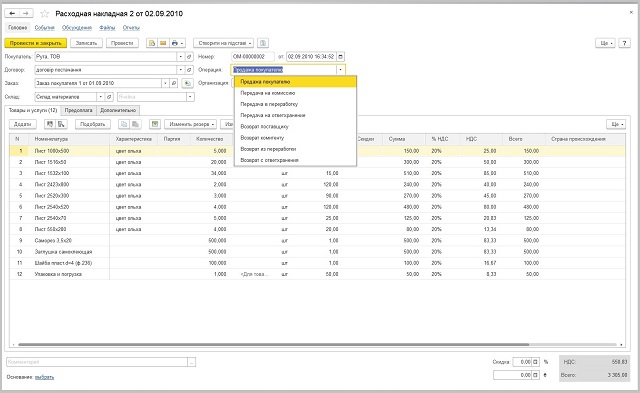Click the copy rows icon in table toolbar
Screen dimensions: 640x393
click(x=124, y=124)
